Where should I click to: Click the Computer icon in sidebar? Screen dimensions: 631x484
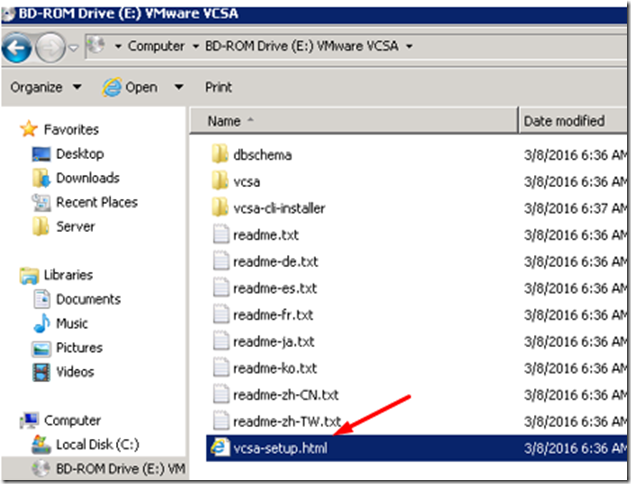(29, 420)
